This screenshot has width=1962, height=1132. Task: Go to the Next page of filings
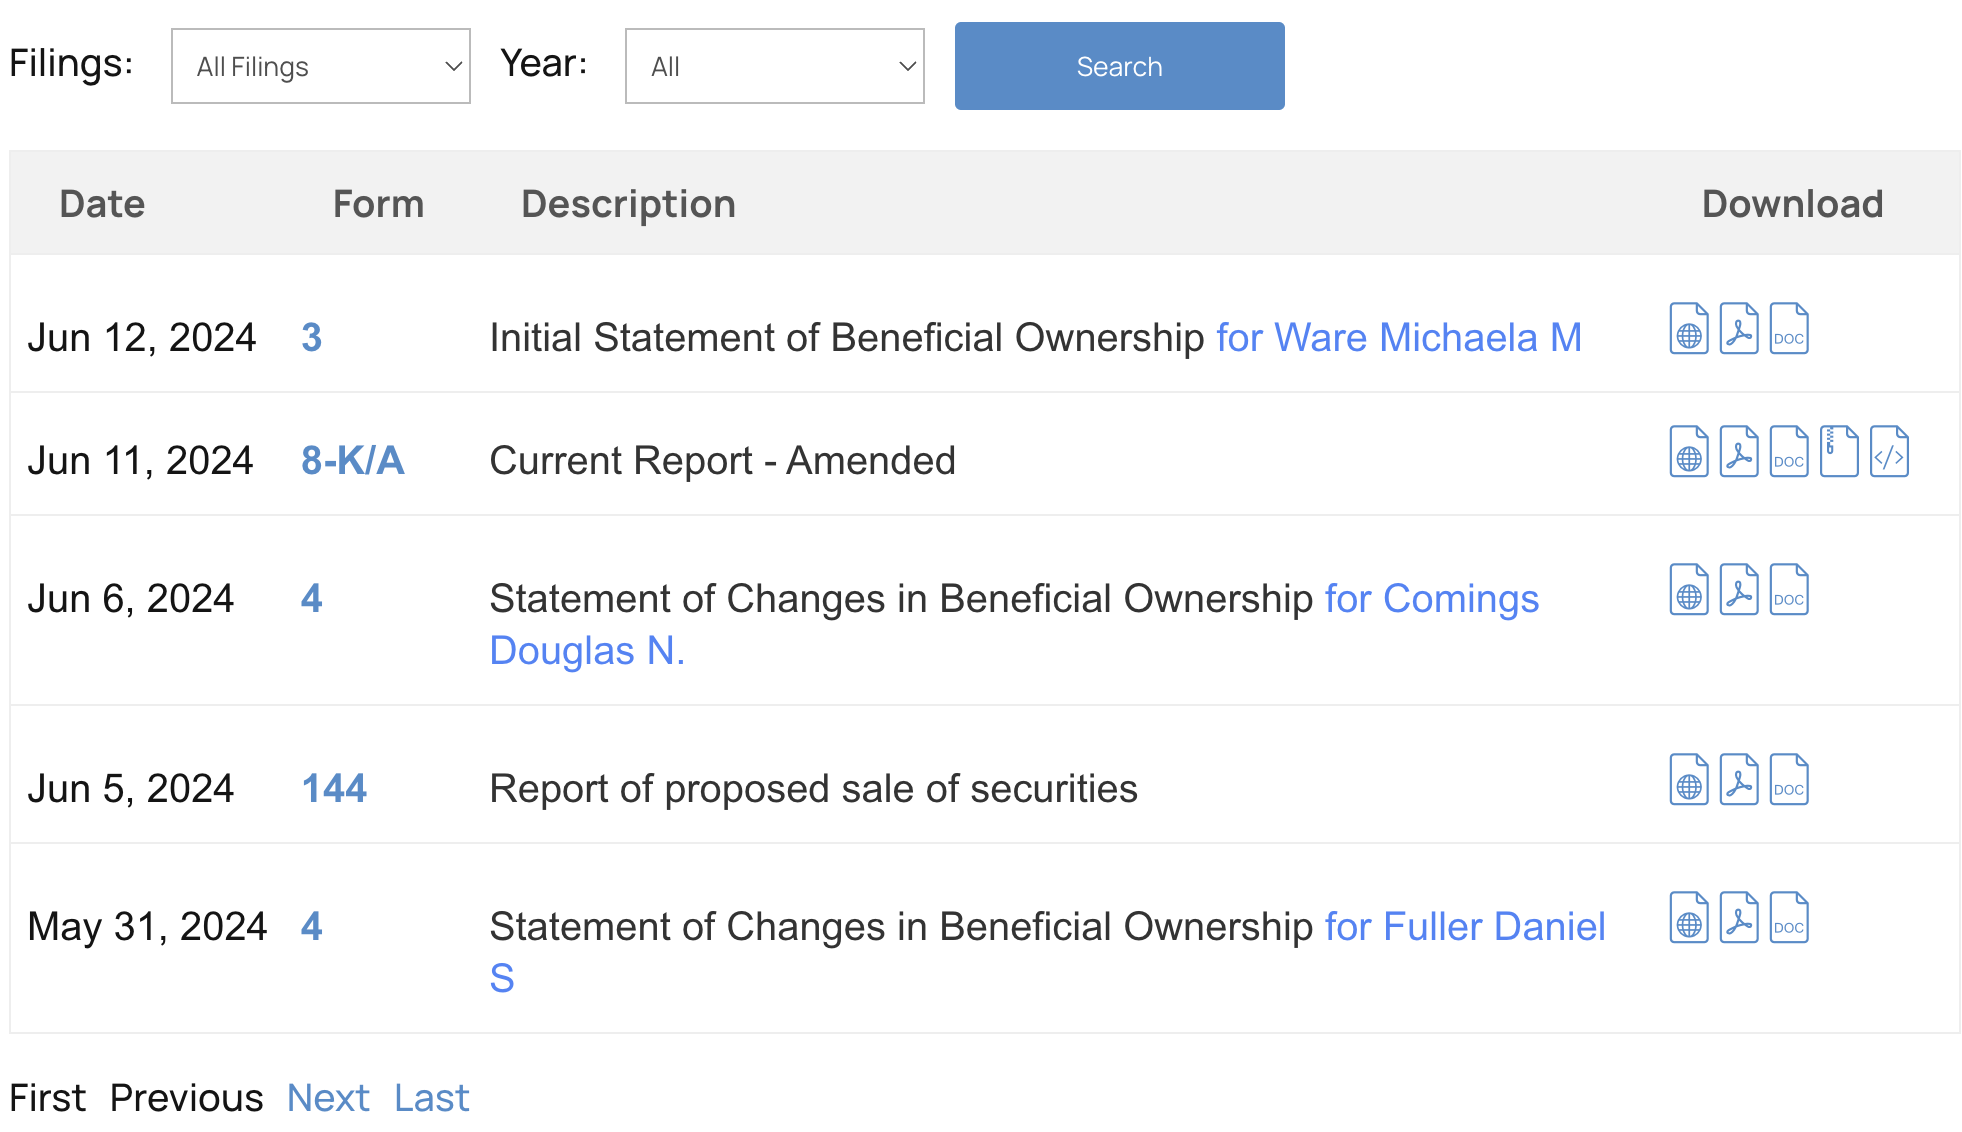328,1098
